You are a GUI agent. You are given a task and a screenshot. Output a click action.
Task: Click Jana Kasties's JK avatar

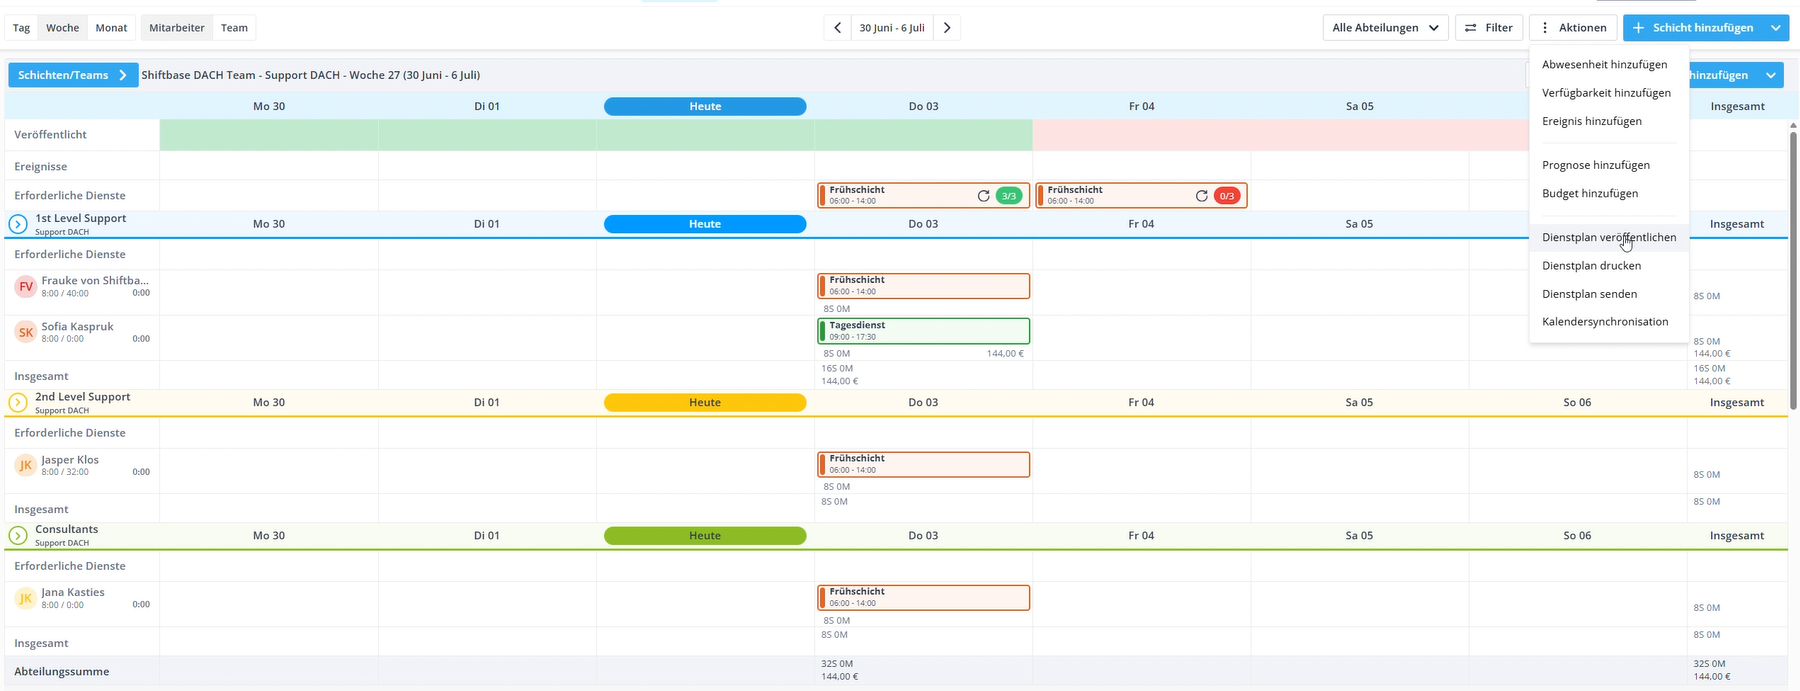26,598
